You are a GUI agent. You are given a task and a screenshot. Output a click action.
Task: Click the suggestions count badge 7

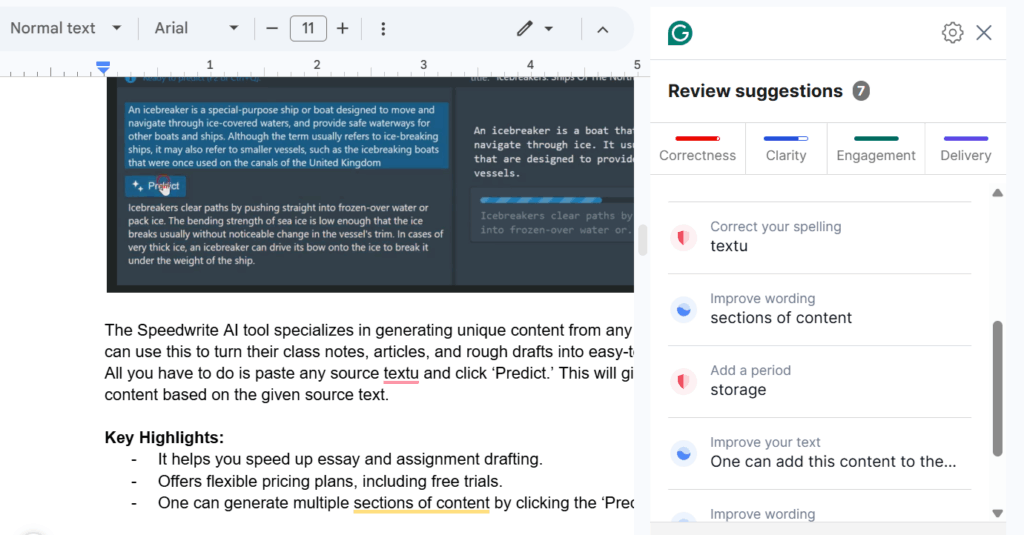861,91
